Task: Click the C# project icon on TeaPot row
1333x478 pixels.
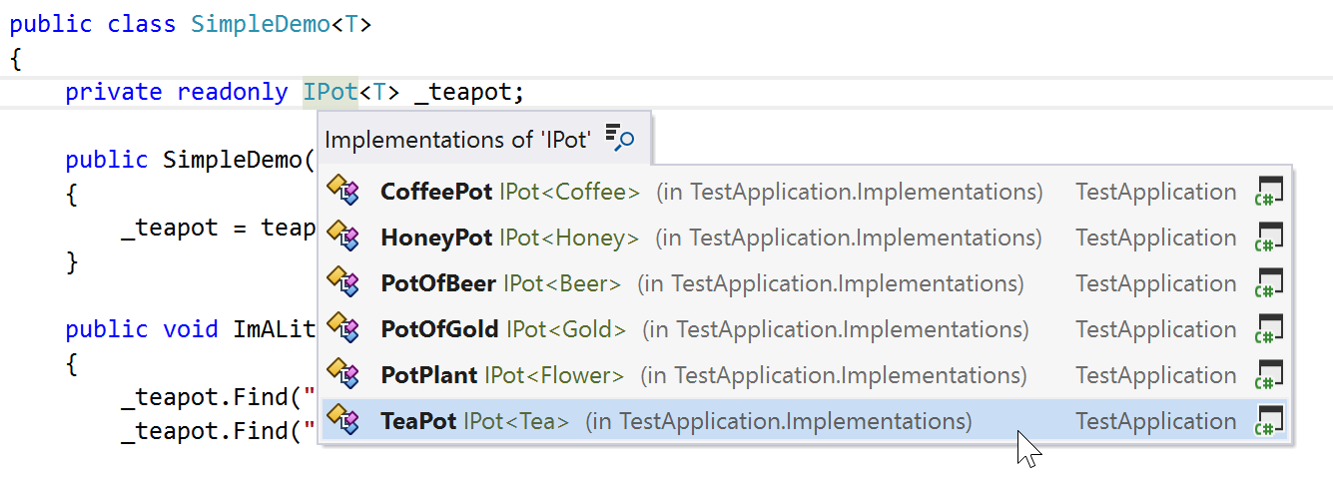Action: [x=1269, y=421]
